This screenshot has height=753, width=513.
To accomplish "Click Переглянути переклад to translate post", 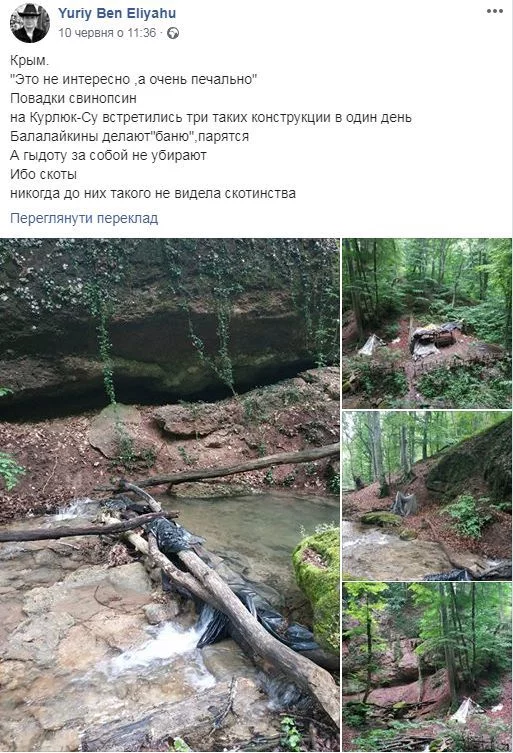I will pos(84,218).
